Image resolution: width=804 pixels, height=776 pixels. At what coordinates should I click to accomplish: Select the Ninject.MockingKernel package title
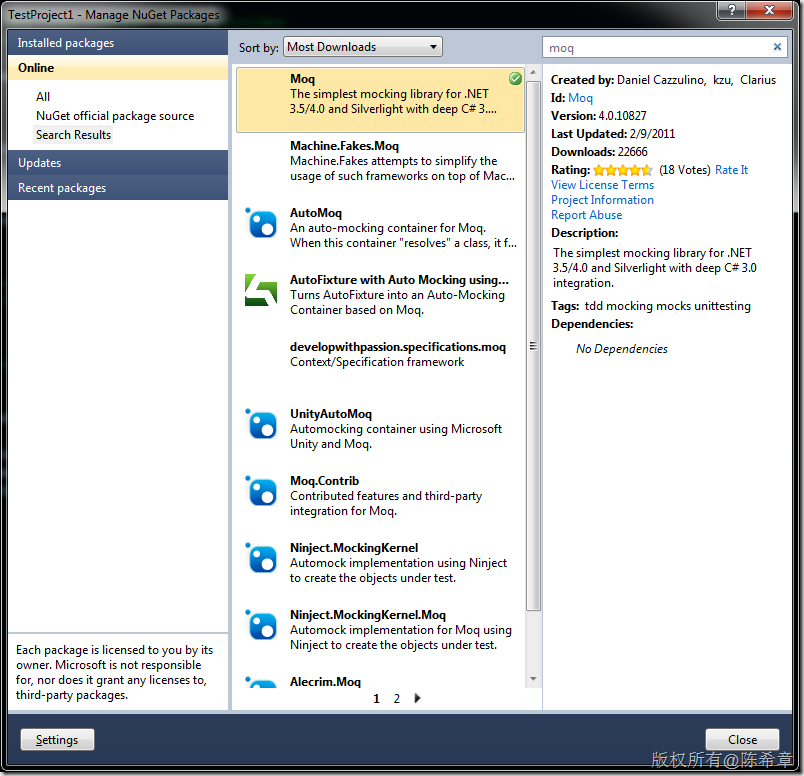point(354,548)
